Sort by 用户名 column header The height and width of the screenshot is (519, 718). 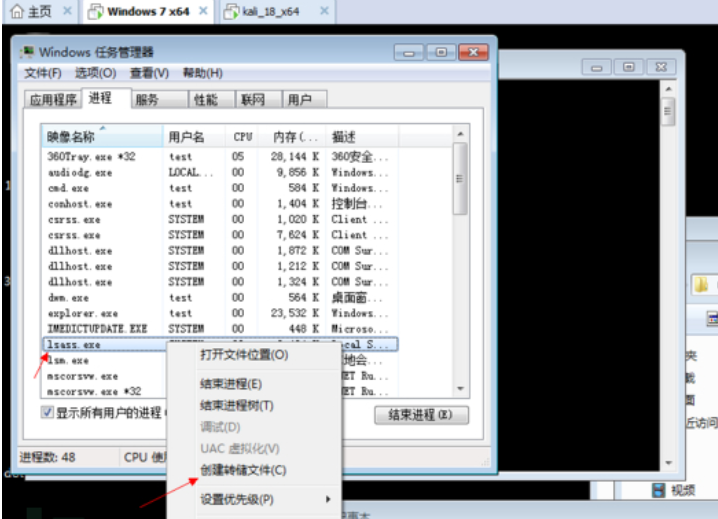pyautogui.click(x=194, y=137)
